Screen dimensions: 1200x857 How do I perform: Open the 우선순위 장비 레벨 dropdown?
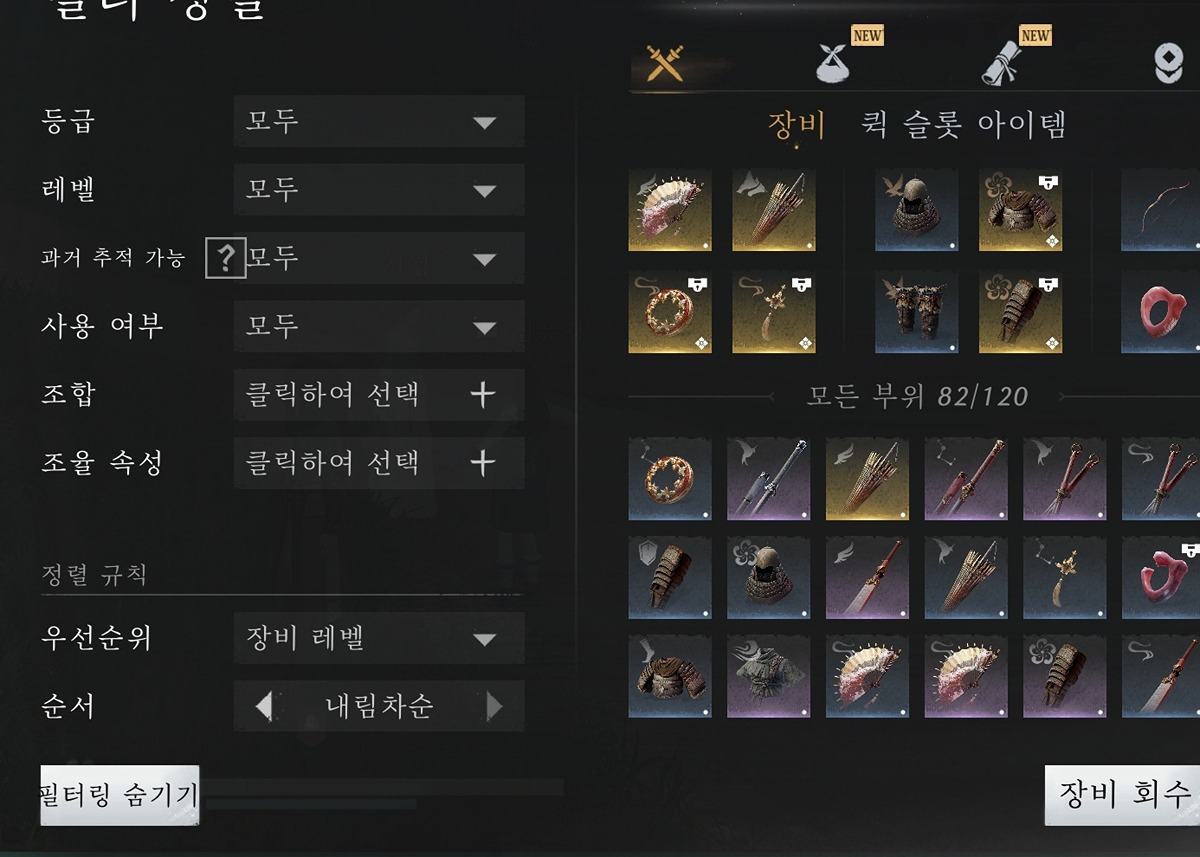(x=379, y=639)
